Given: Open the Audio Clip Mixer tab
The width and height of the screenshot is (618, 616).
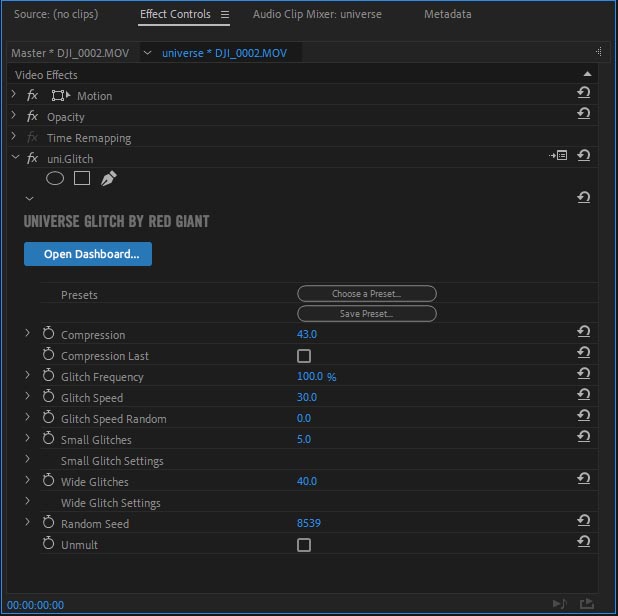Looking at the screenshot, I should click(317, 14).
